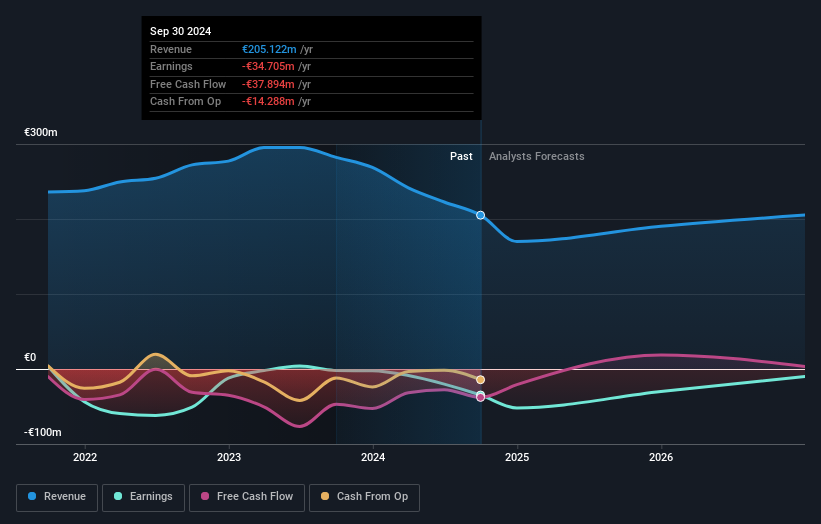
Task: Toggle the Earnings series legend button
Action: pos(143,497)
